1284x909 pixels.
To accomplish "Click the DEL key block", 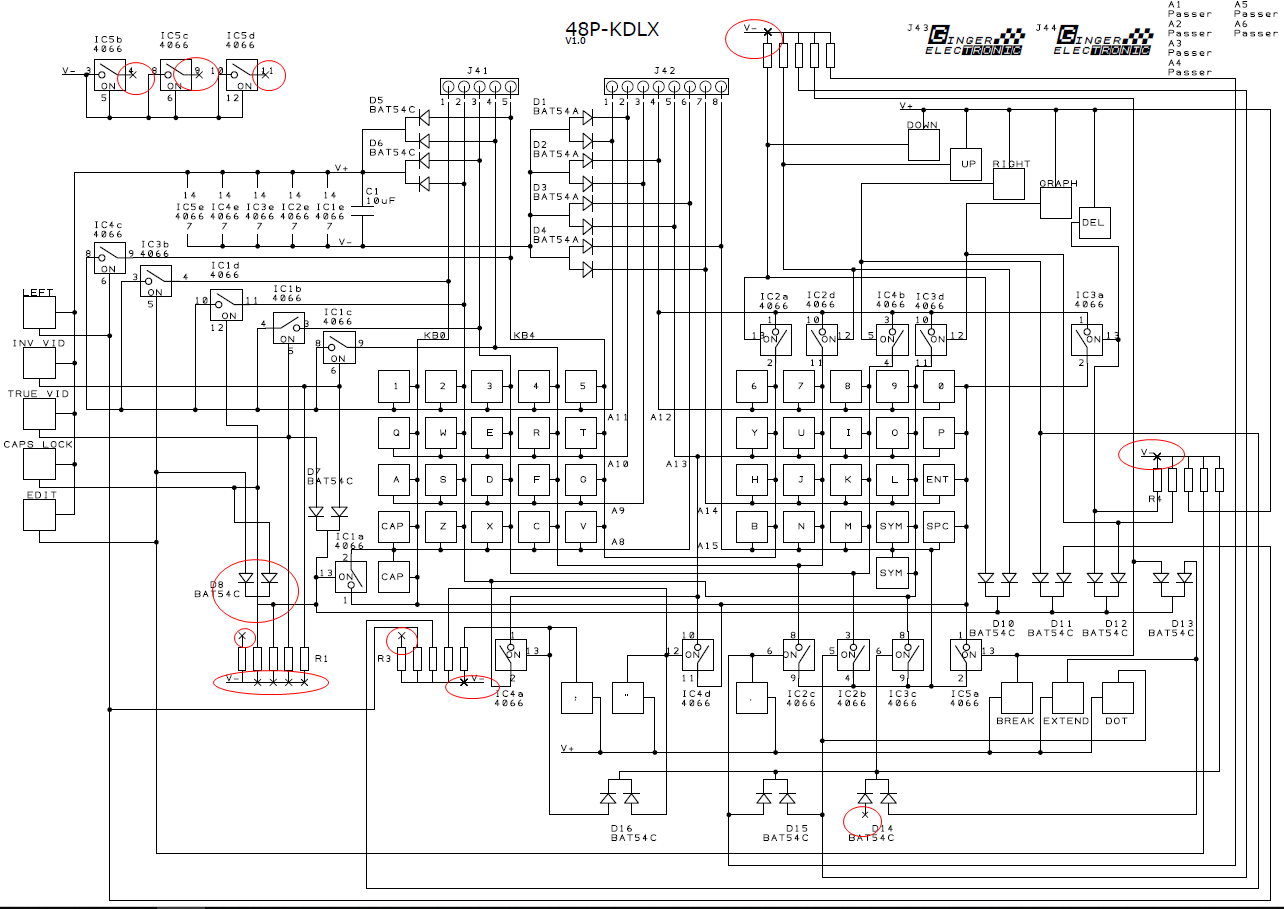I will click(1095, 222).
